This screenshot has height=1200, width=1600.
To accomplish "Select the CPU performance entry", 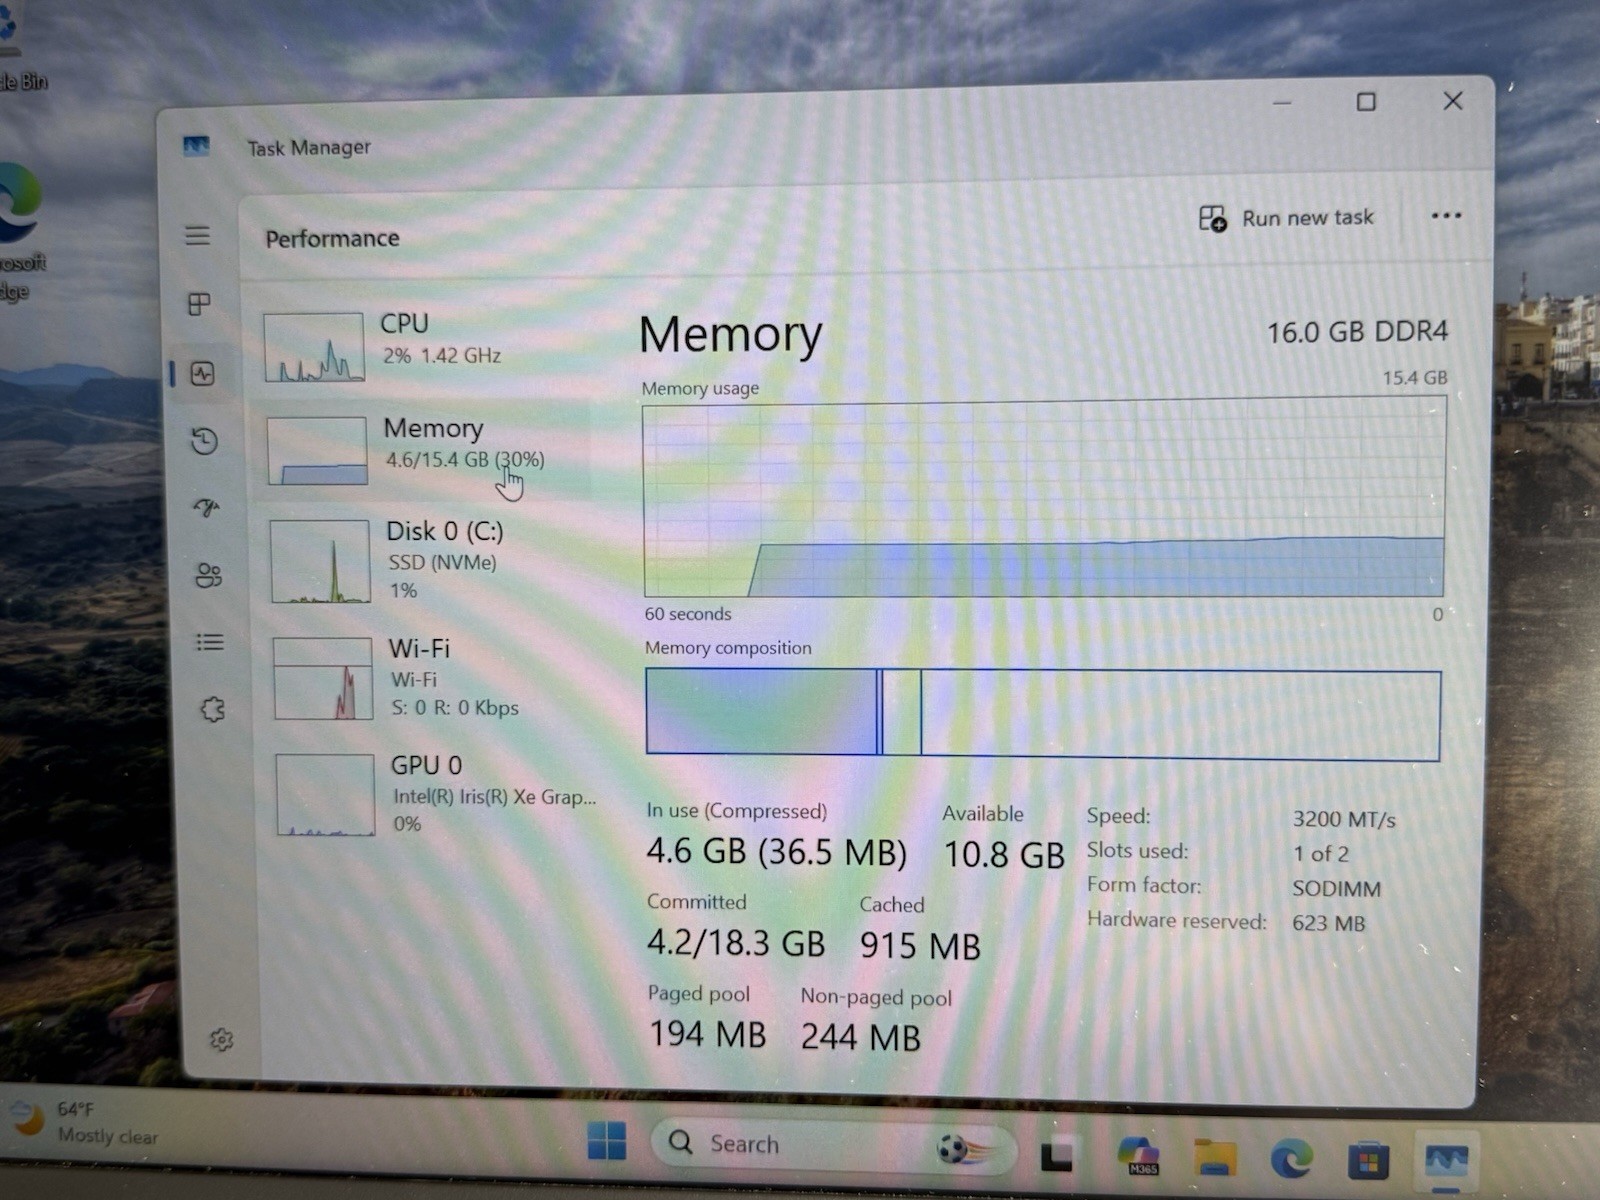I will pos(425,345).
